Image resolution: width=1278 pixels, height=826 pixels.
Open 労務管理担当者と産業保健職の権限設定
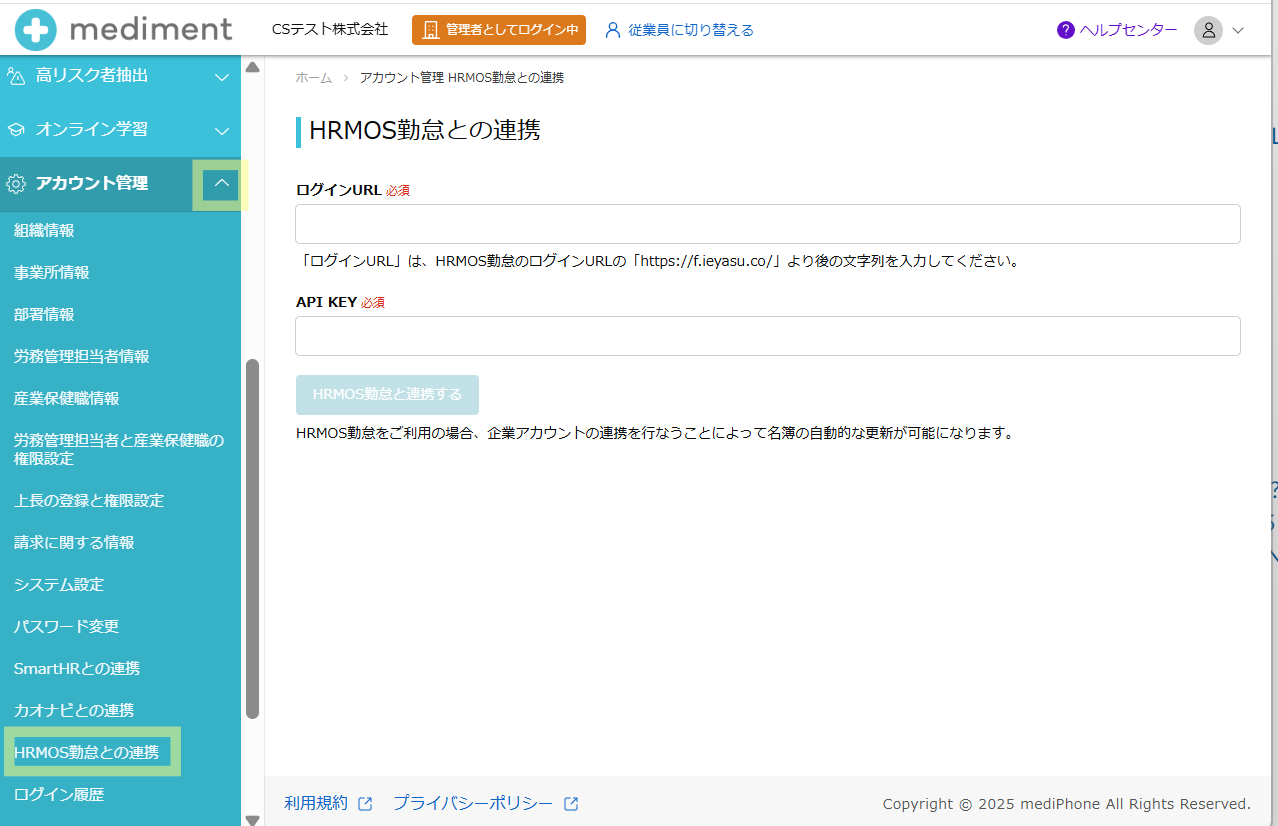[x=119, y=449]
